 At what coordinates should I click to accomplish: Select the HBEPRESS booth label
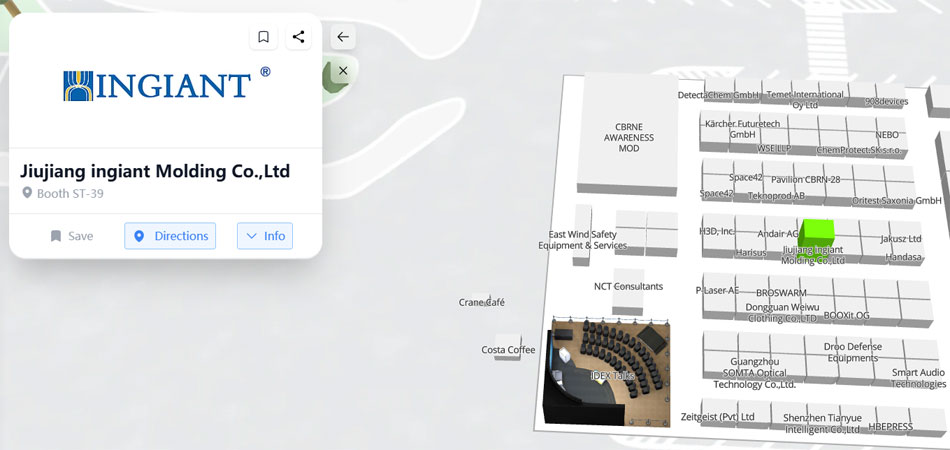click(891, 427)
